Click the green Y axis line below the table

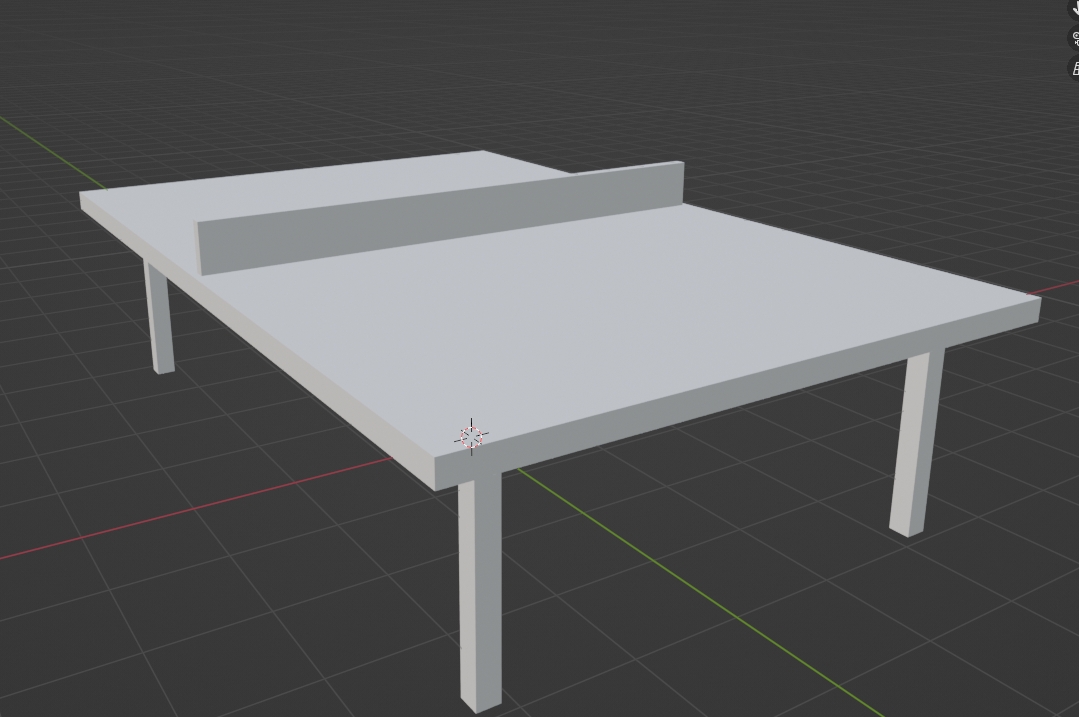coord(700,590)
